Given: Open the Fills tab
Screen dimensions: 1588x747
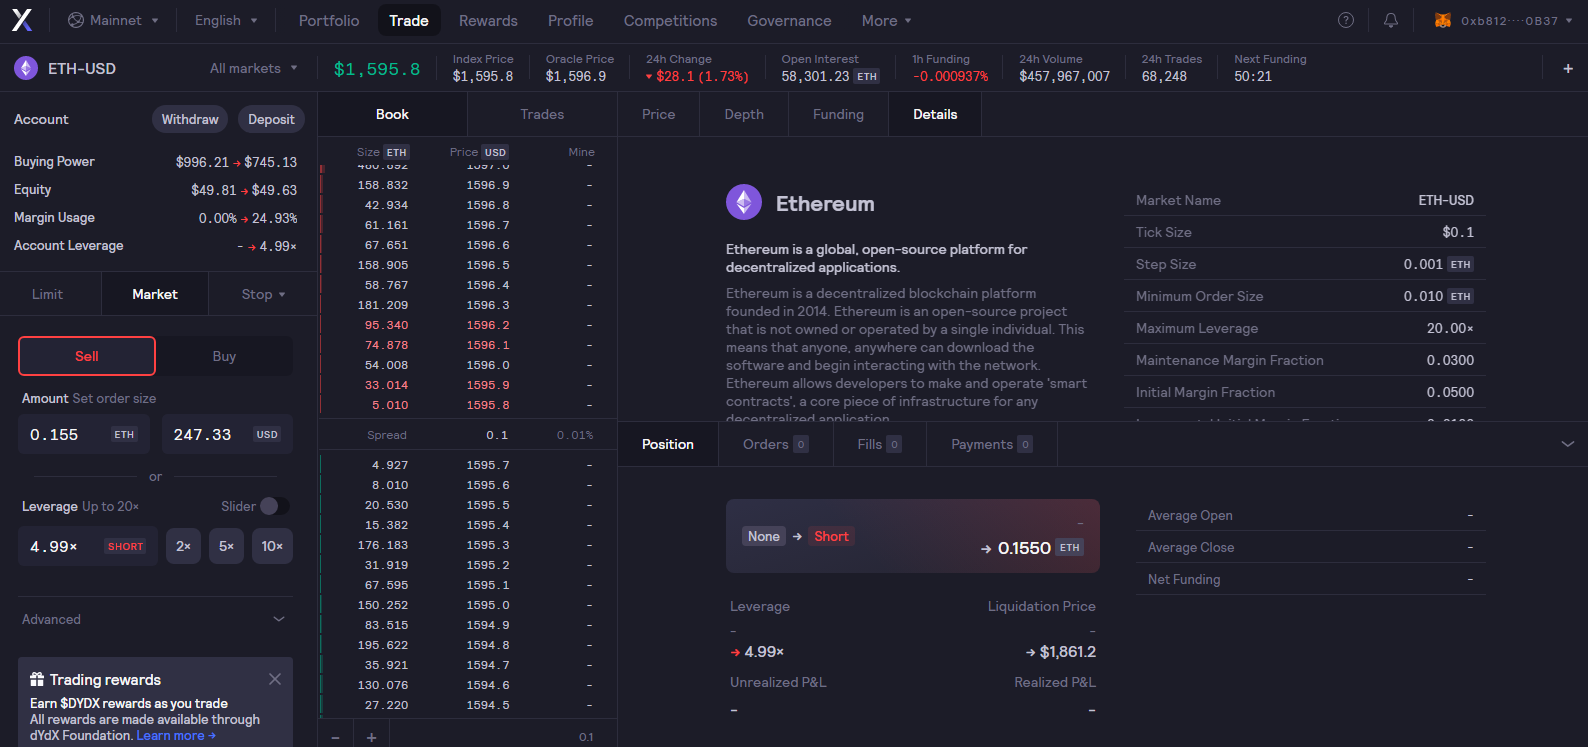Looking at the screenshot, I should (880, 444).
